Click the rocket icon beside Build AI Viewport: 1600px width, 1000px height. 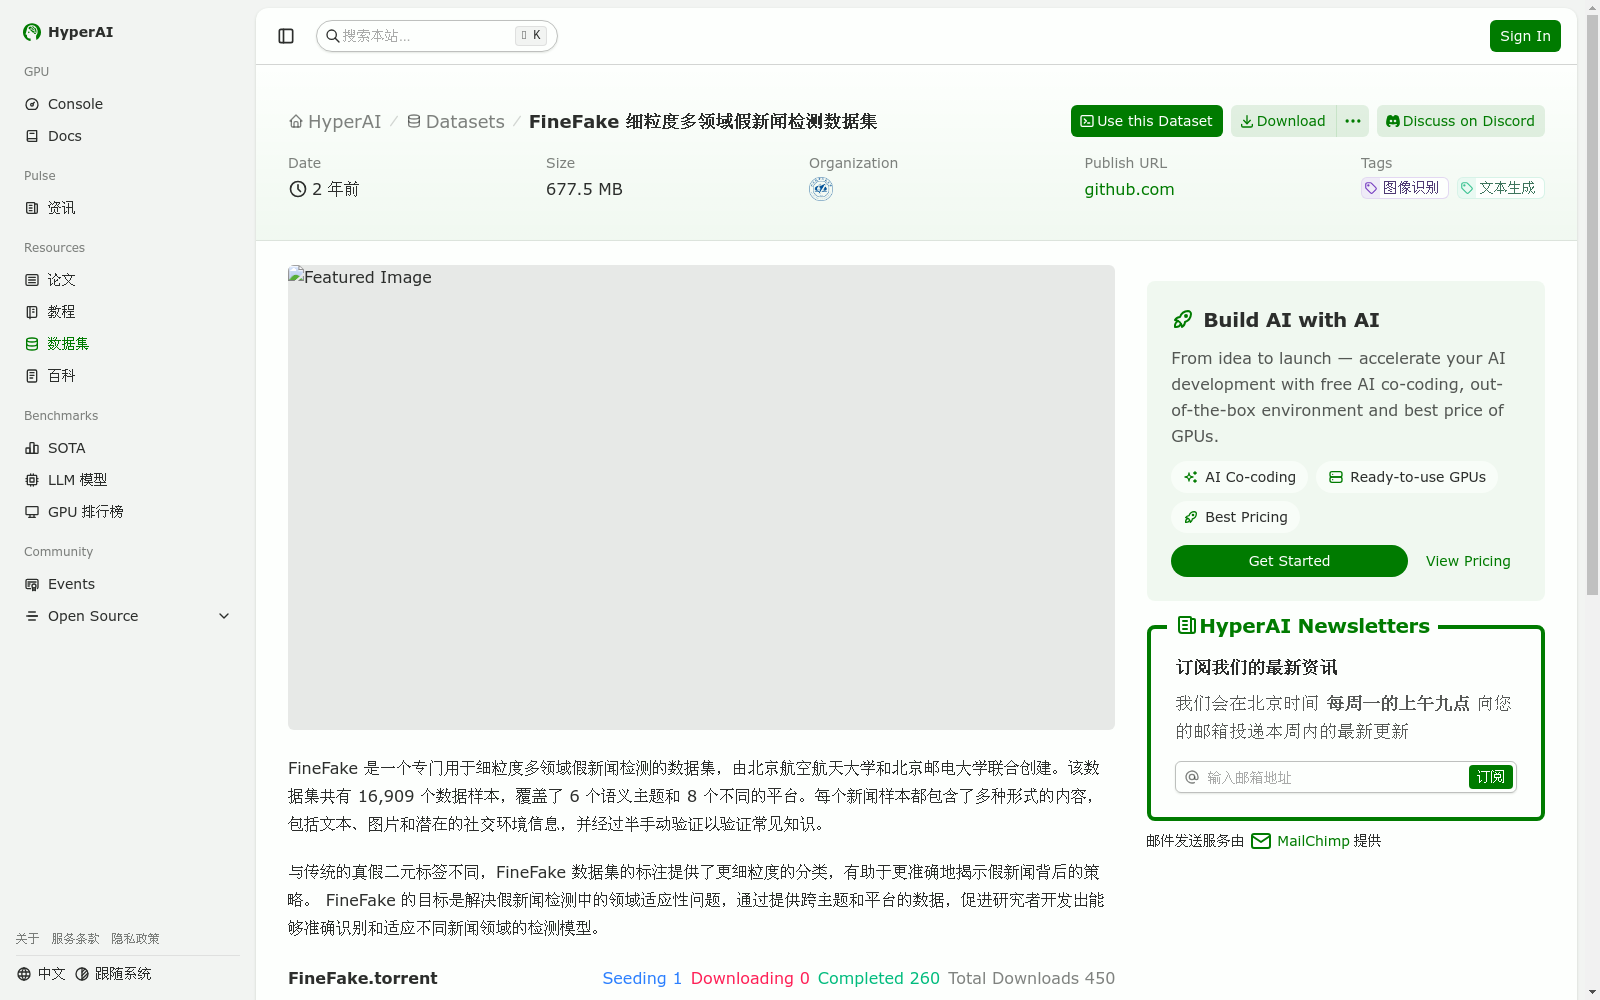coord(1182,320)
